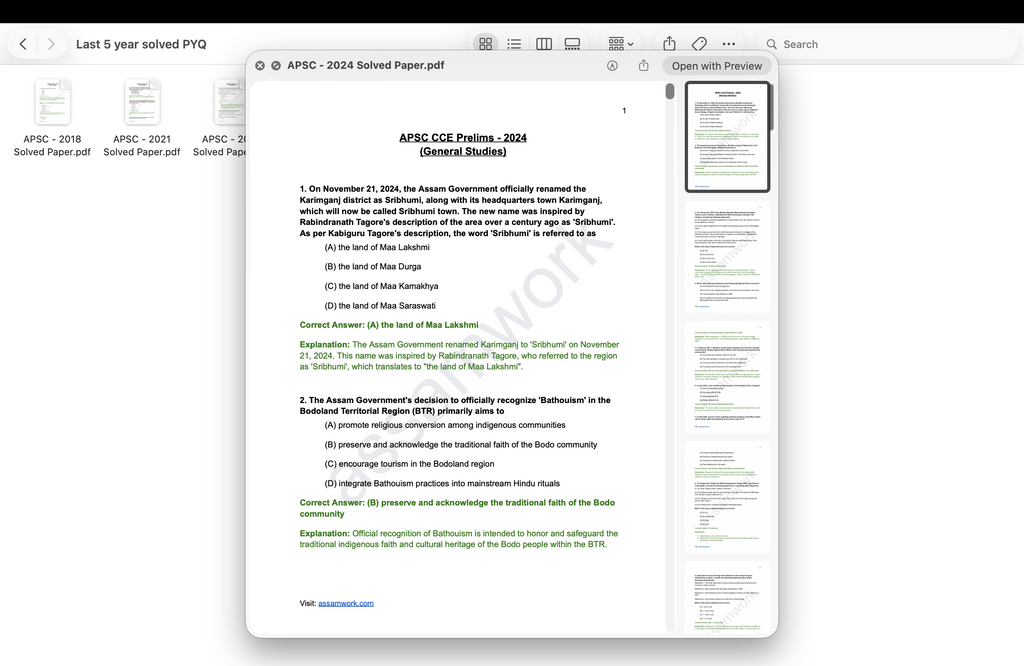
Task: Go back in Finder navigation
Action: pos(24,44)
